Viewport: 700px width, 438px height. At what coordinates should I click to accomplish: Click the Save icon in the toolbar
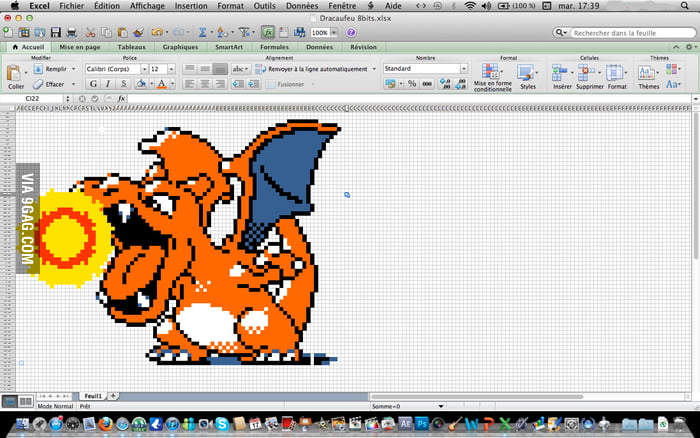click(x=56, y=33)
